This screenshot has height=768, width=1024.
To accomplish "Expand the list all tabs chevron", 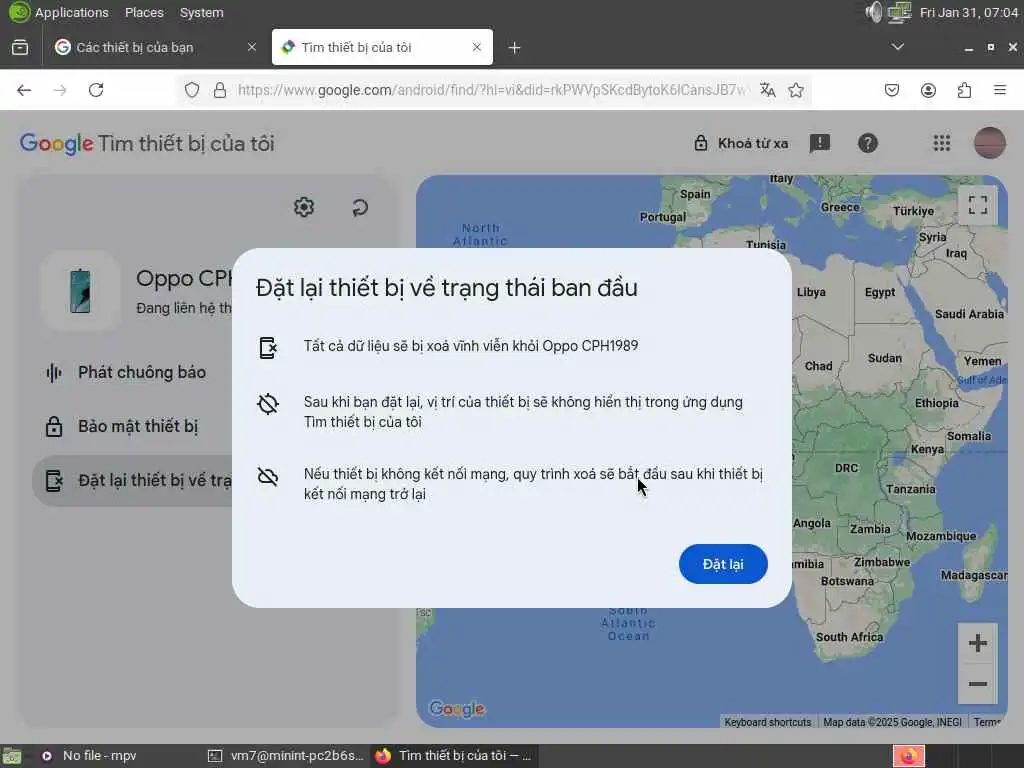I will [898, 47].
